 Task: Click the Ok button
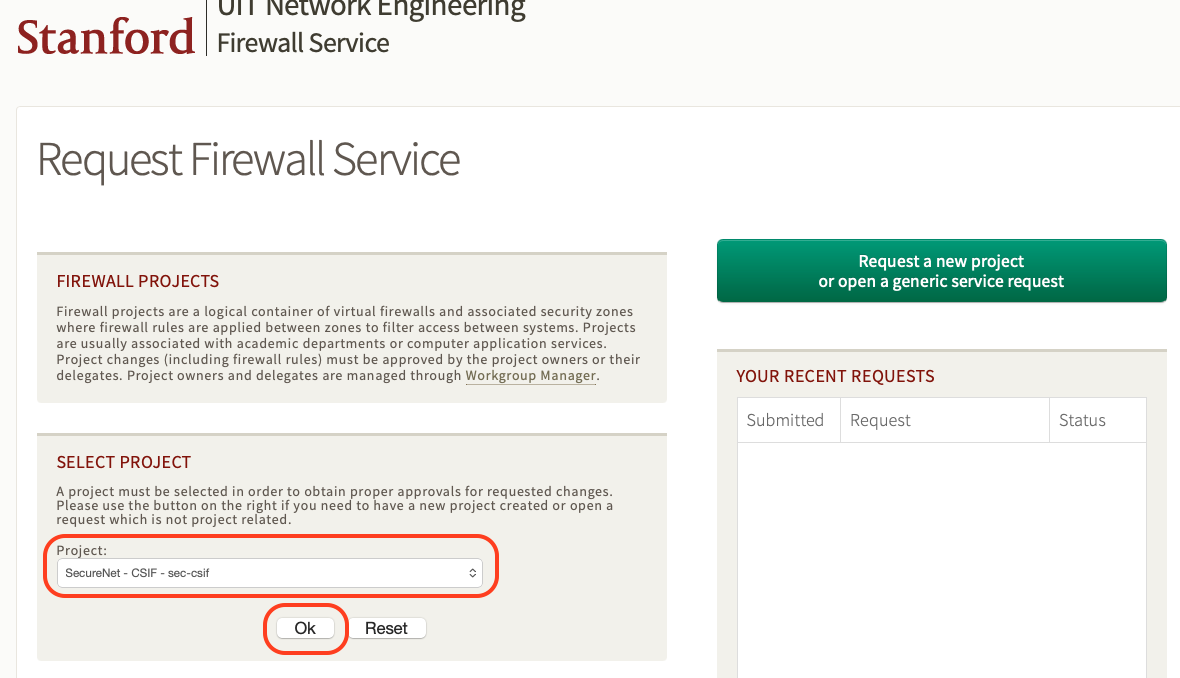[305, 628]
